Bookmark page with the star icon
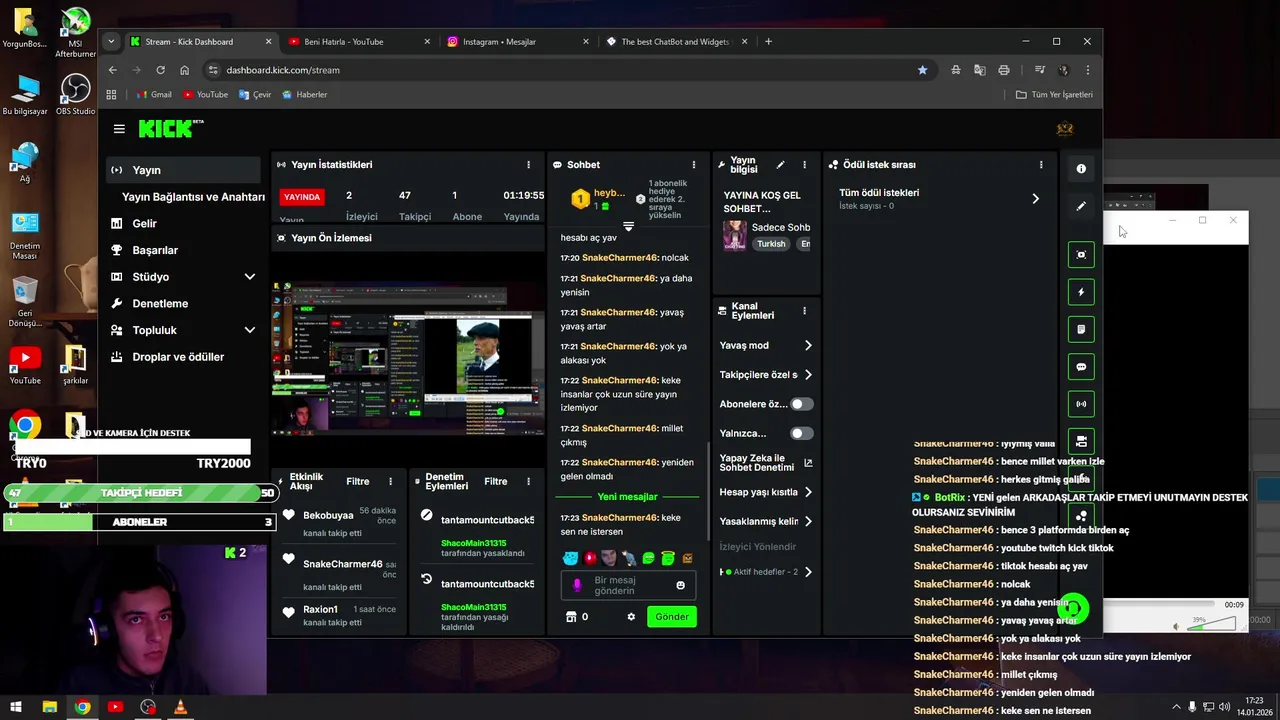 tap(922, 70)
